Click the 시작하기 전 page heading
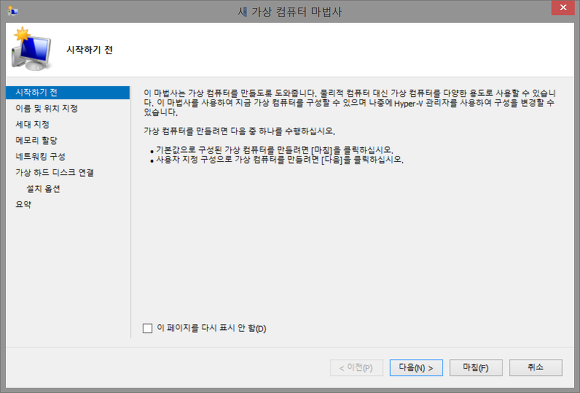The image size is (580, 393). 90,50
